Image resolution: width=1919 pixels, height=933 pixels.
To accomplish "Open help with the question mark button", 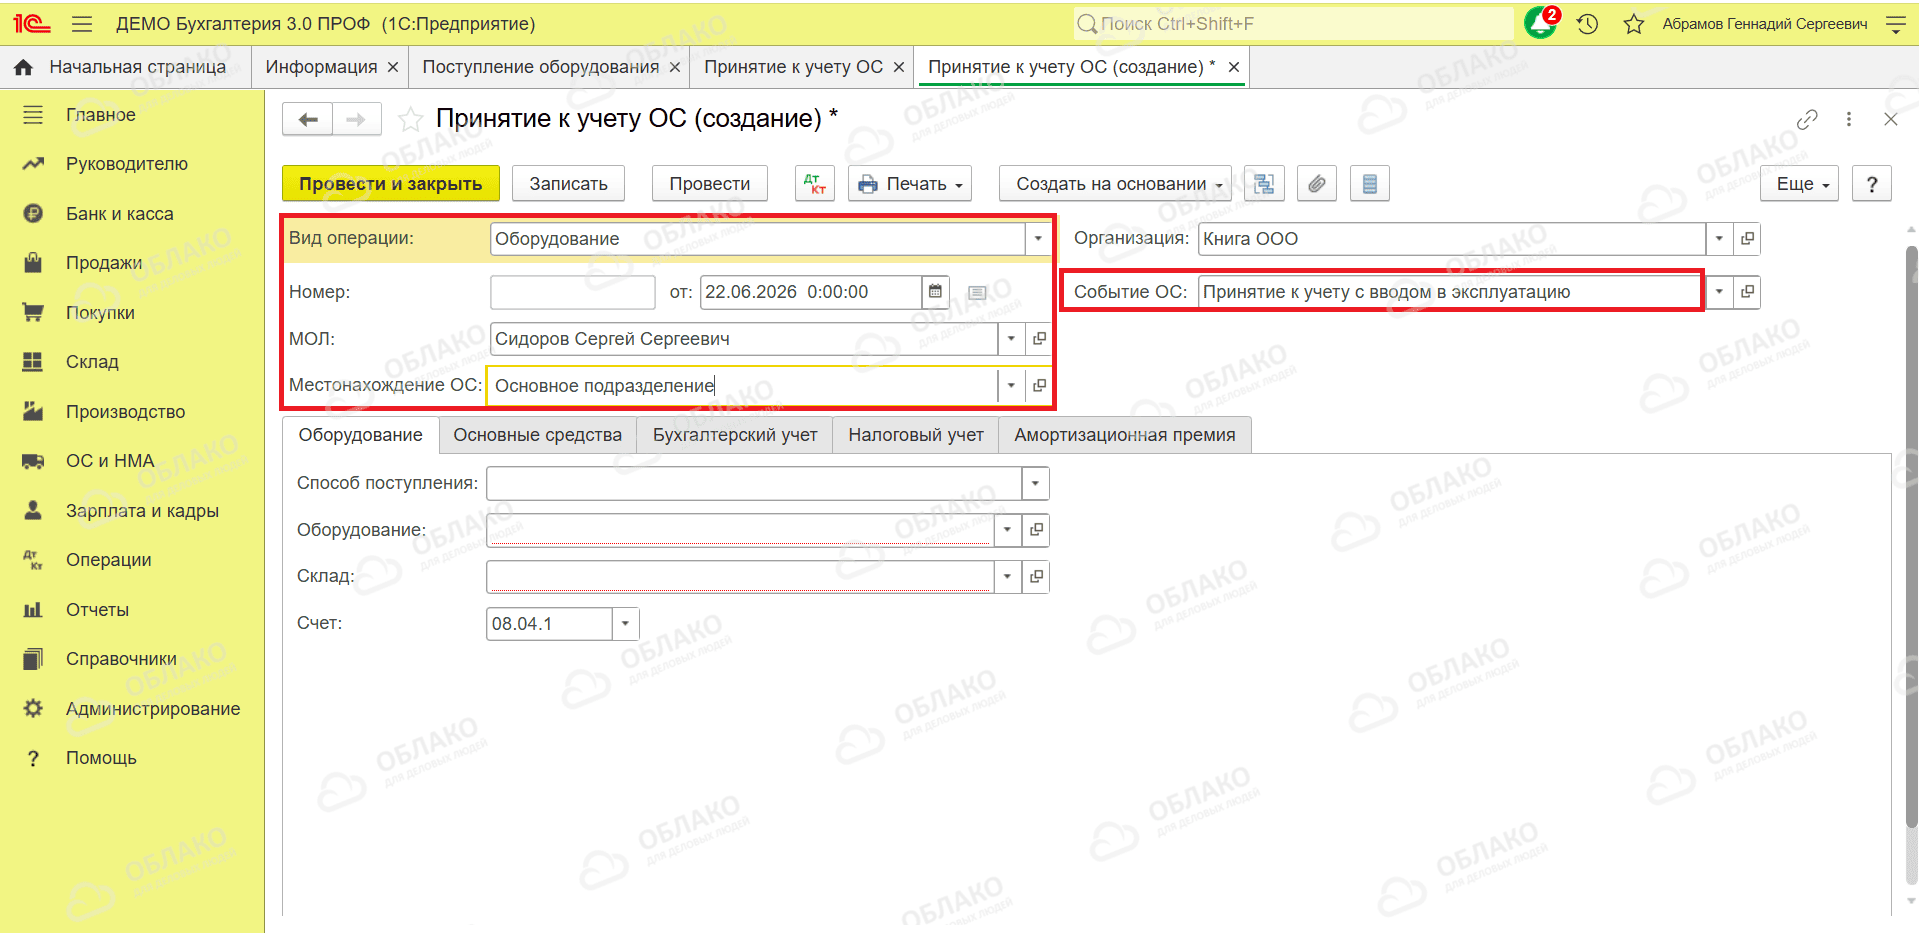I will (x=1872, y=184).
